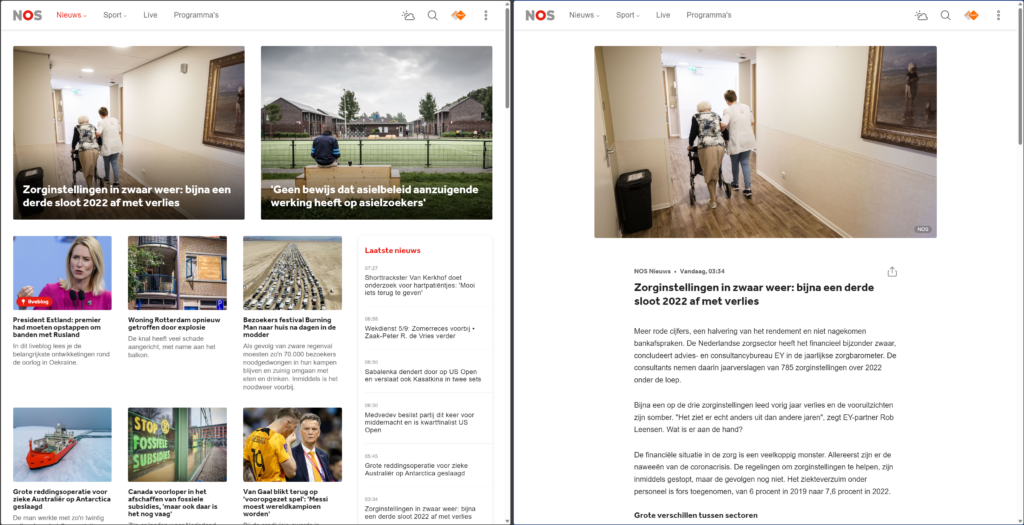Open search magnifier in left window

point(432,15)
